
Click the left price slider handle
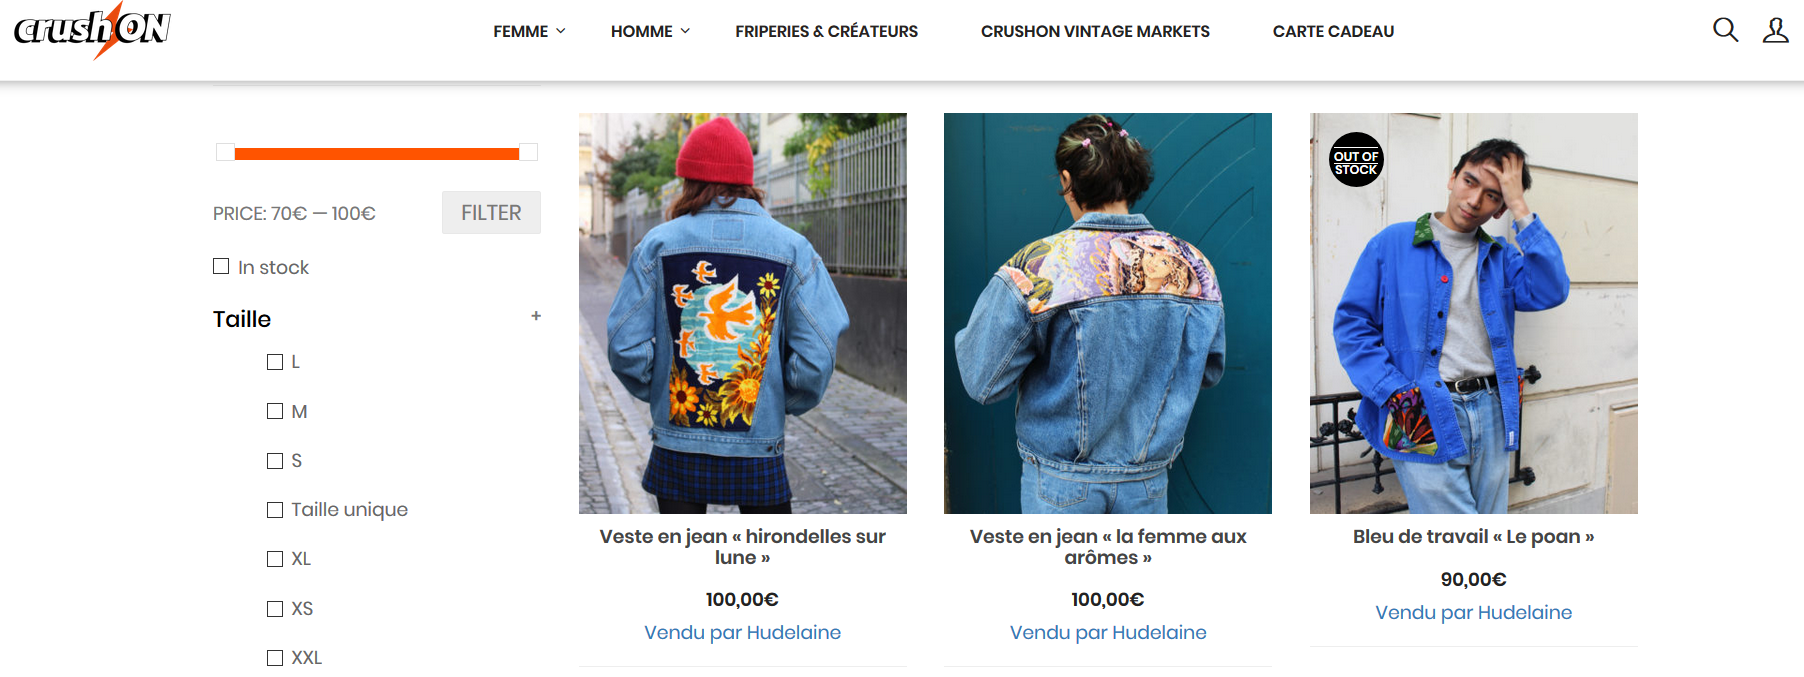226,152
